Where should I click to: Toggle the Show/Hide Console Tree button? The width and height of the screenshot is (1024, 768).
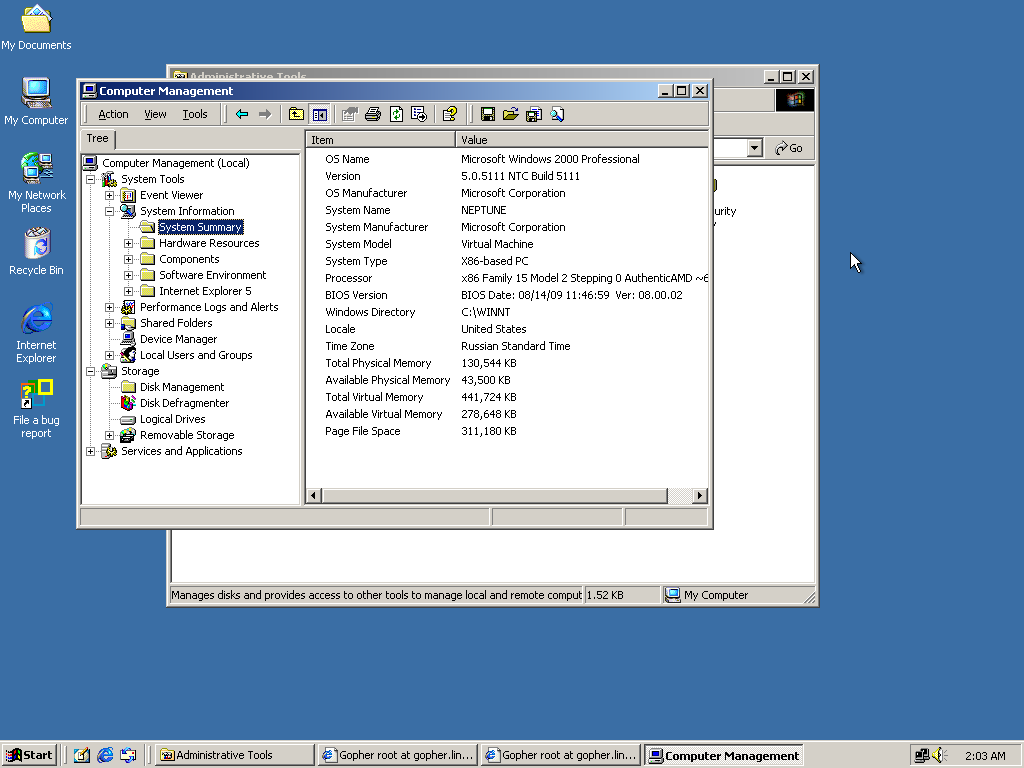tap(319, 114)
